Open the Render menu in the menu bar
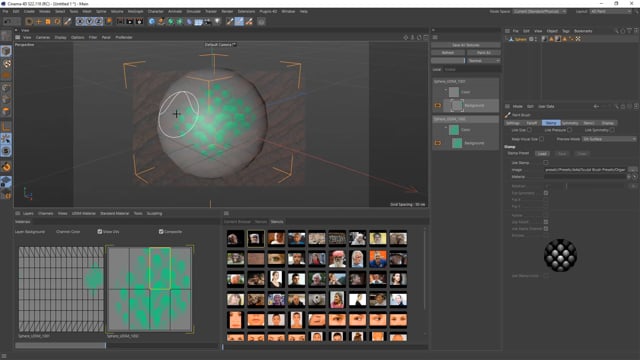 [227, 11]
